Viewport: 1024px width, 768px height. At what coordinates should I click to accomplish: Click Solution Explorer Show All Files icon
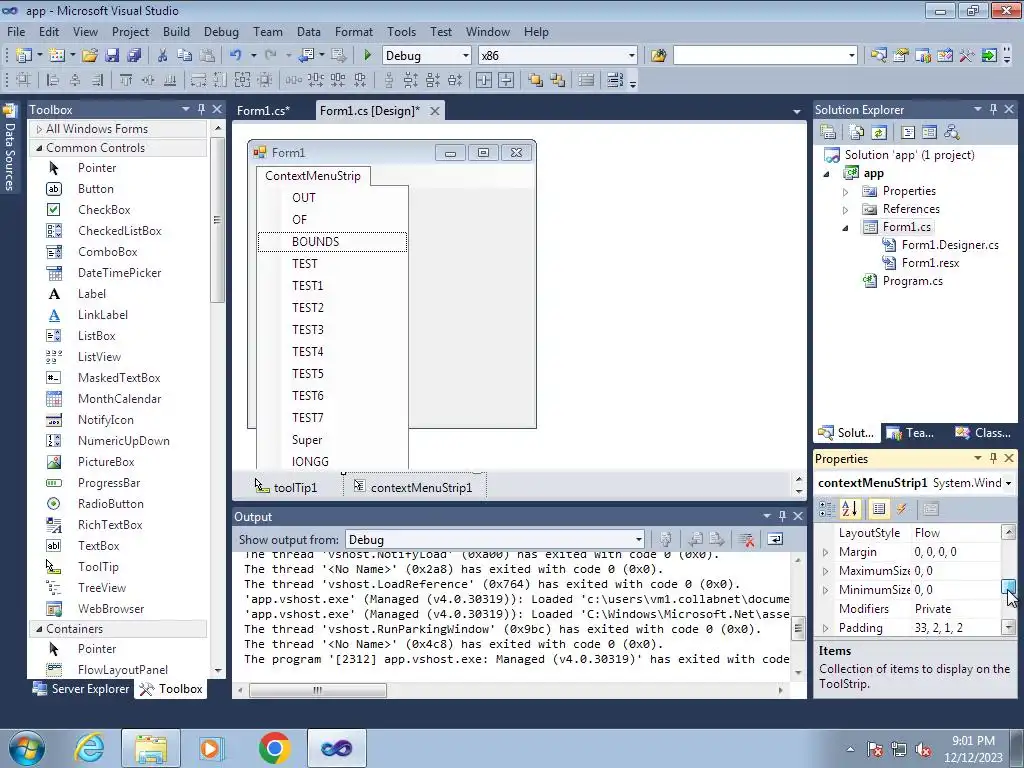coord(857,133)
